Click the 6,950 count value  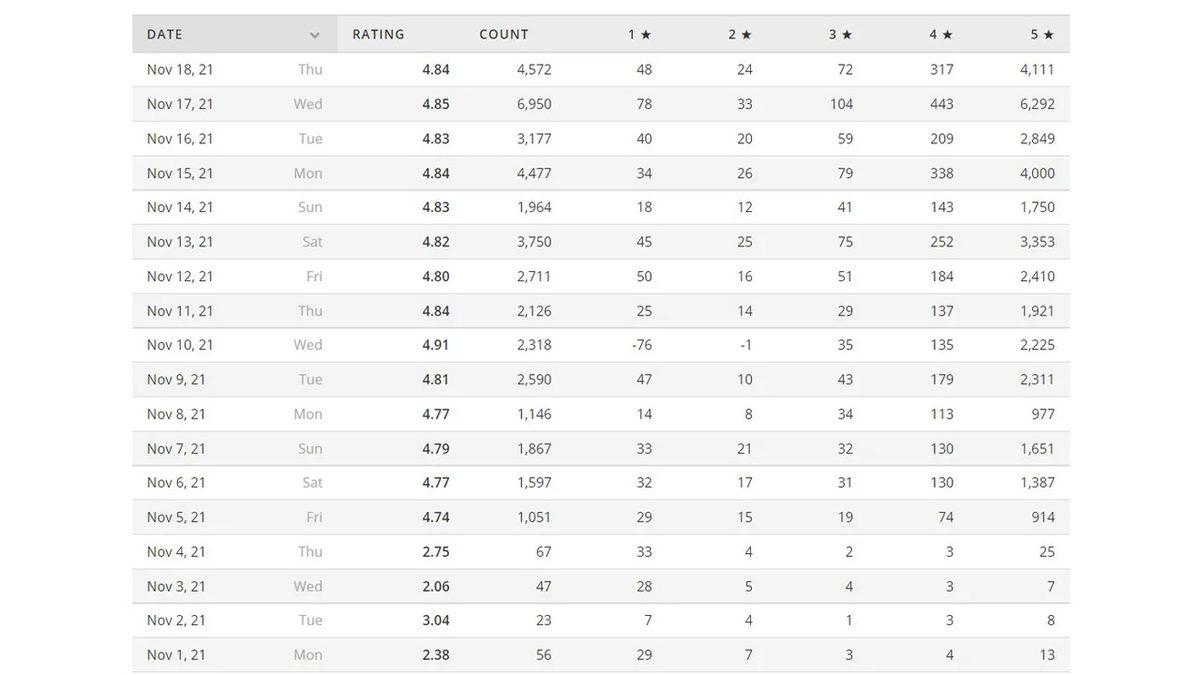534,104
